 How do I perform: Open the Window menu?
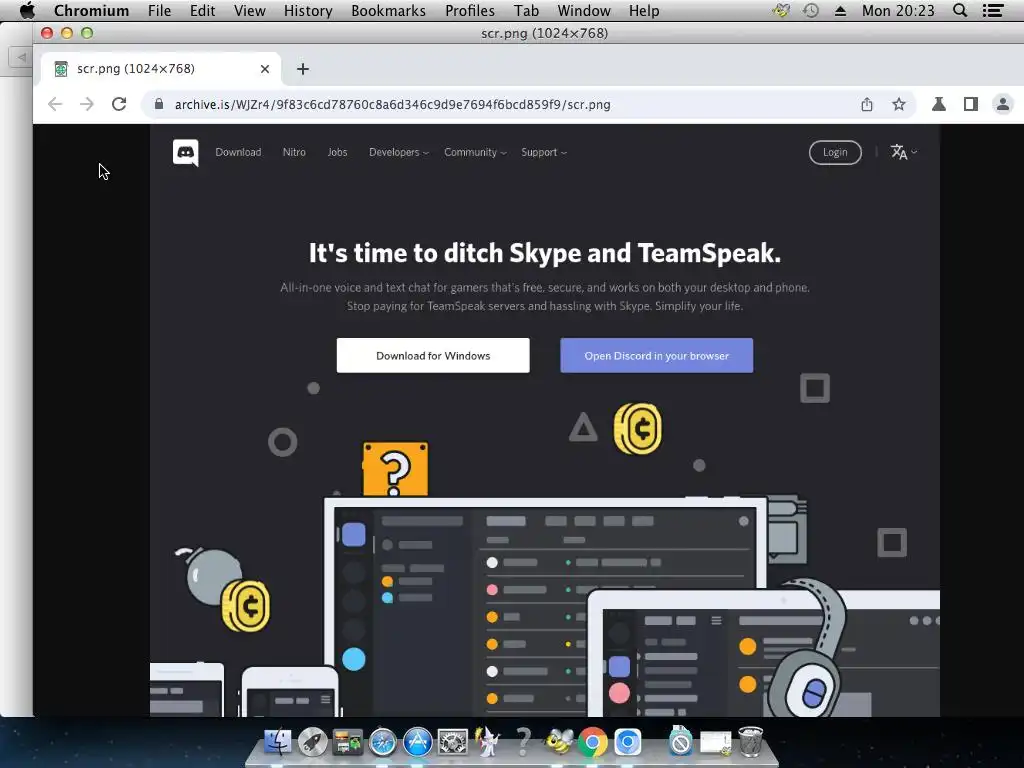[x=584, y=11]
